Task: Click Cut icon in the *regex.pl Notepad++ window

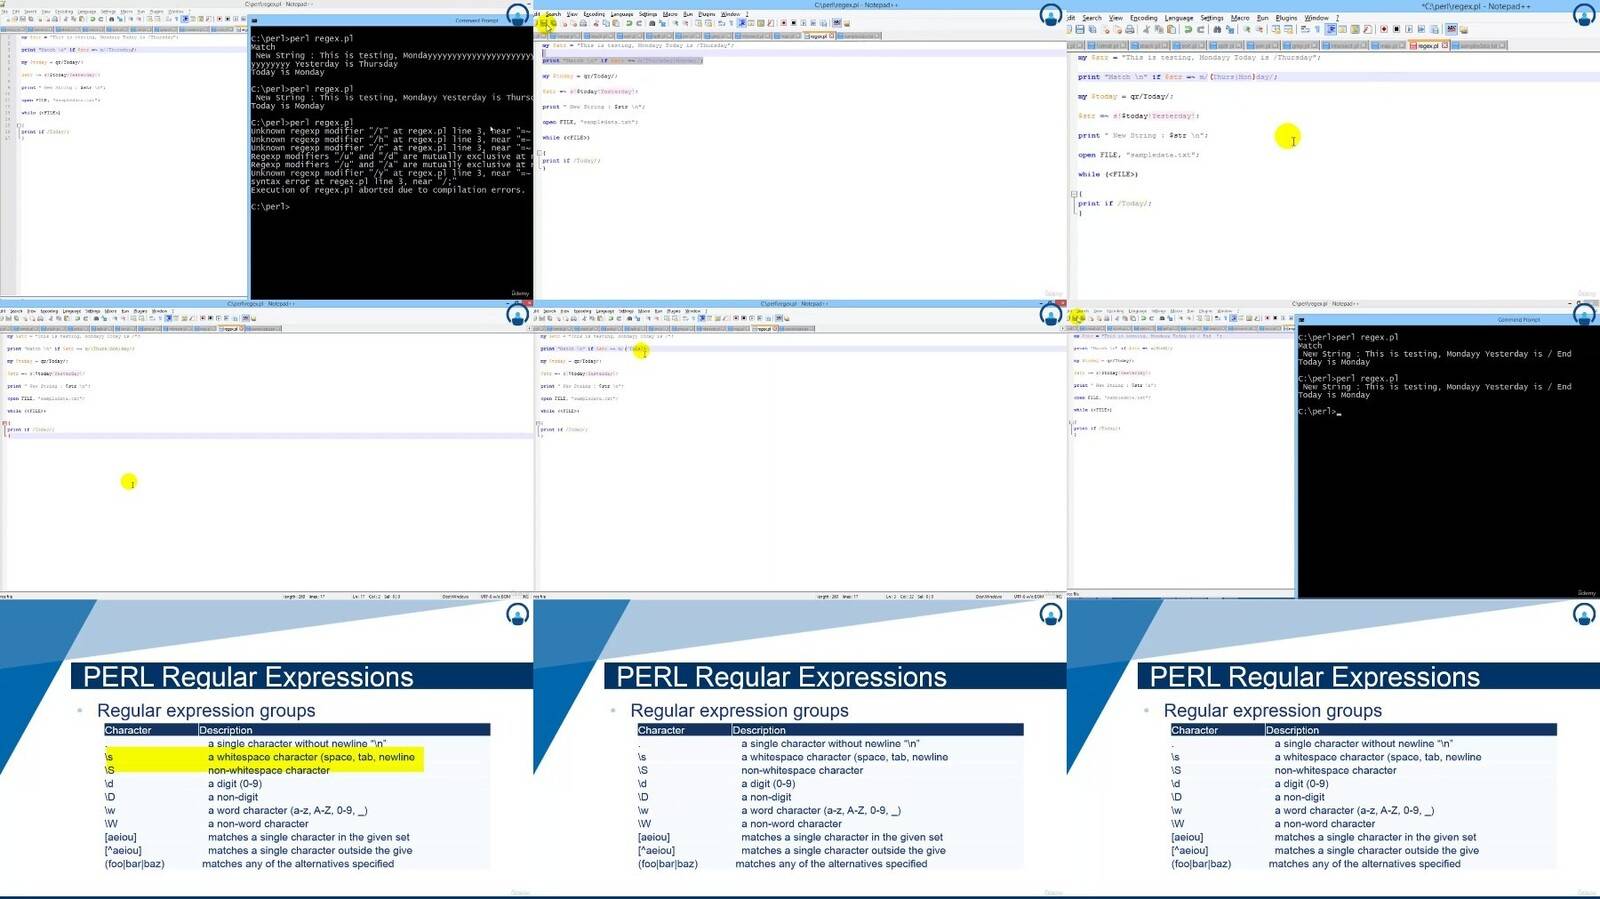Action: (x=1146, y=29)
